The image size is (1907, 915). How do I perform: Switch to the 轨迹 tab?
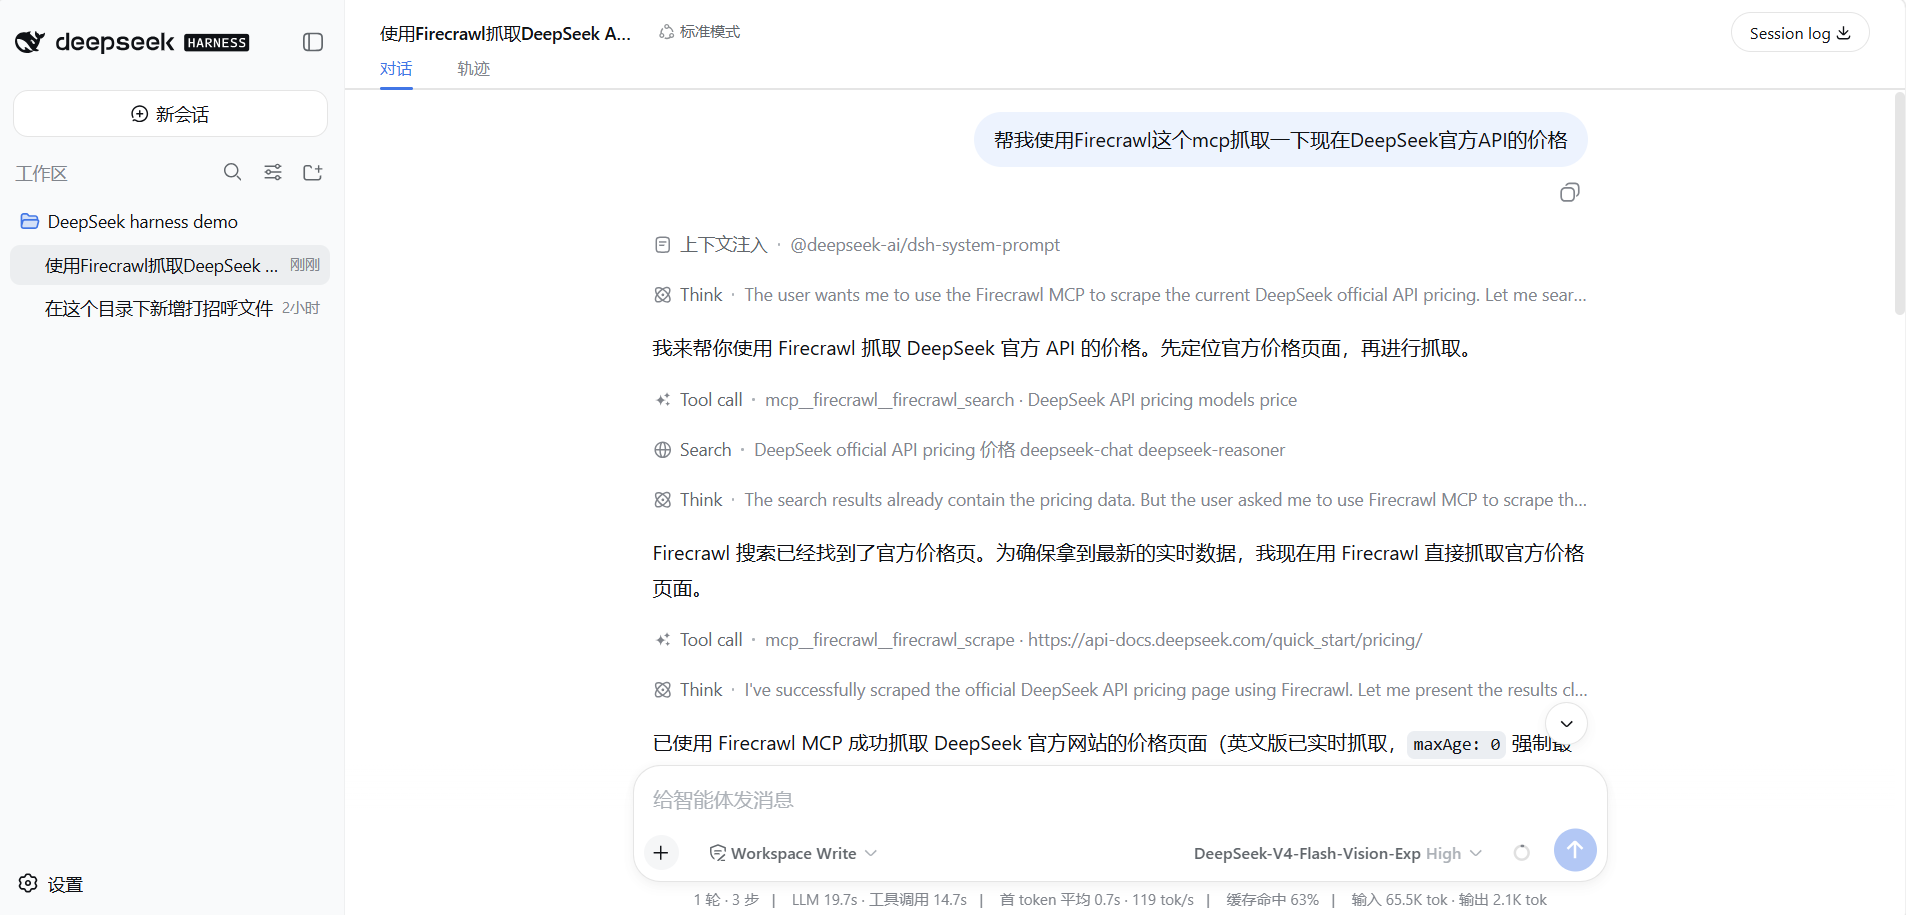click(473, 69)
